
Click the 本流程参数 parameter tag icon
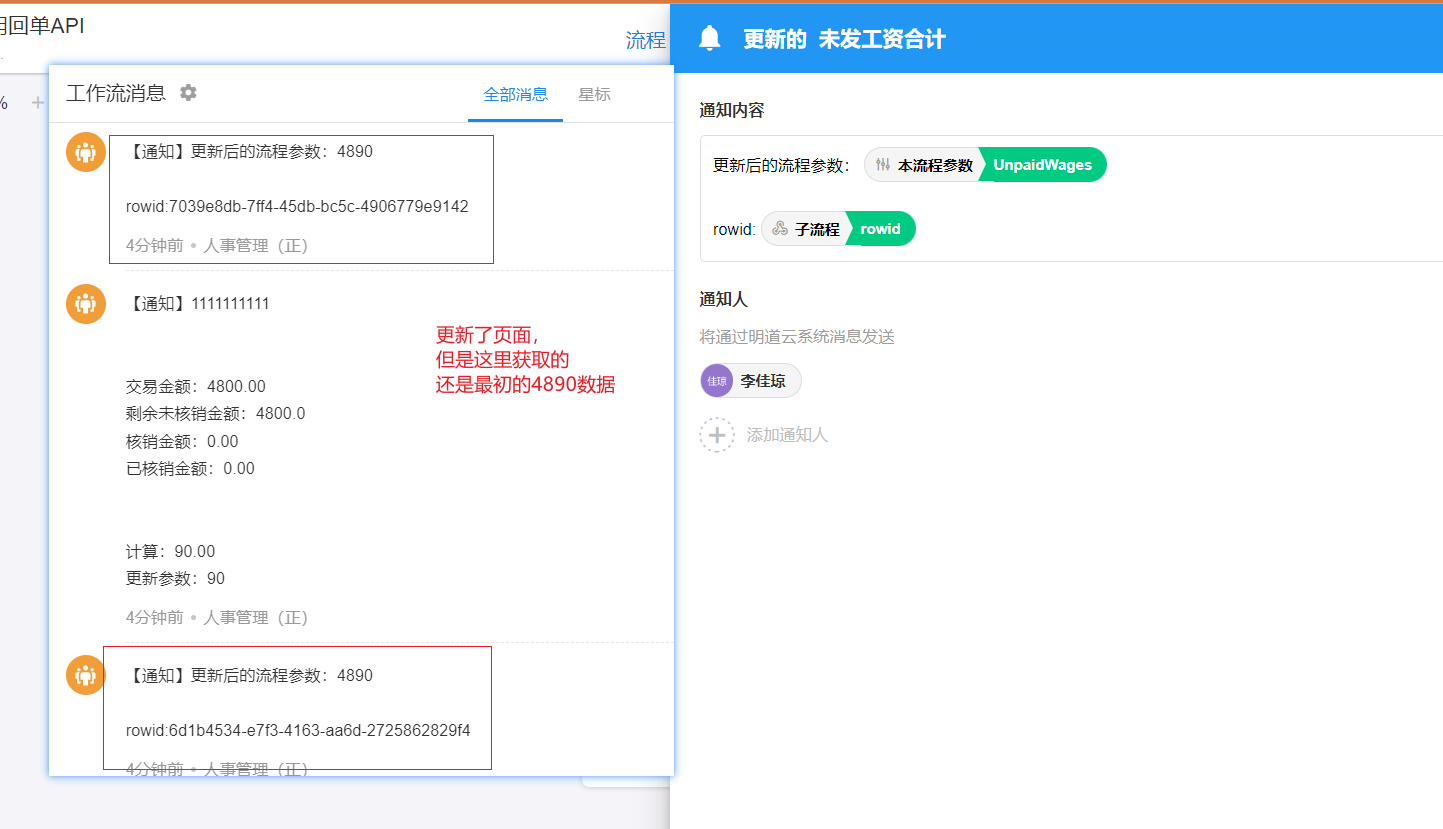(x=883, y=165)
